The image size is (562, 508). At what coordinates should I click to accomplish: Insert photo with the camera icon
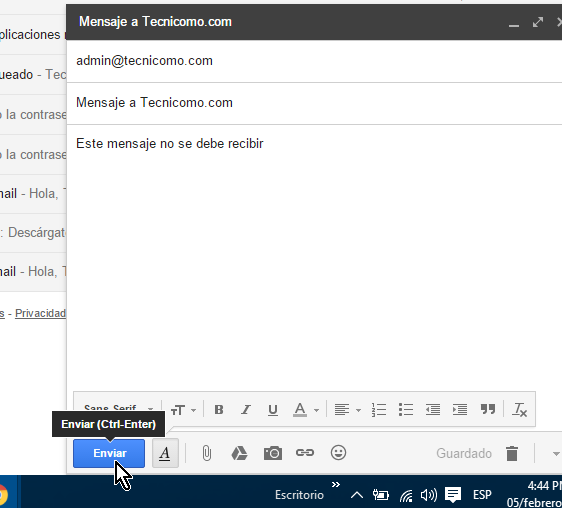click(x=273, y=453)
